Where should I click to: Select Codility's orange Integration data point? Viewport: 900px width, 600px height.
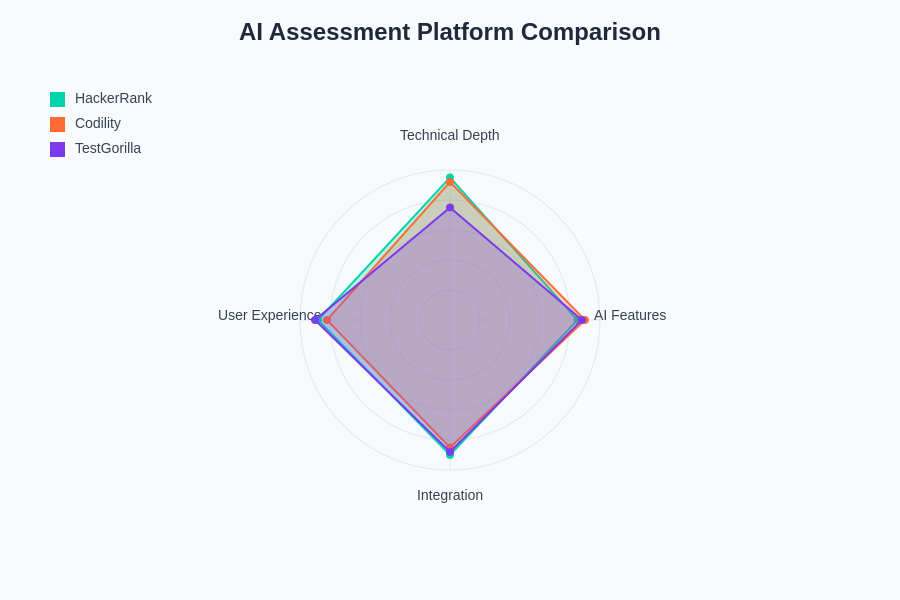(x=450, y=447)
